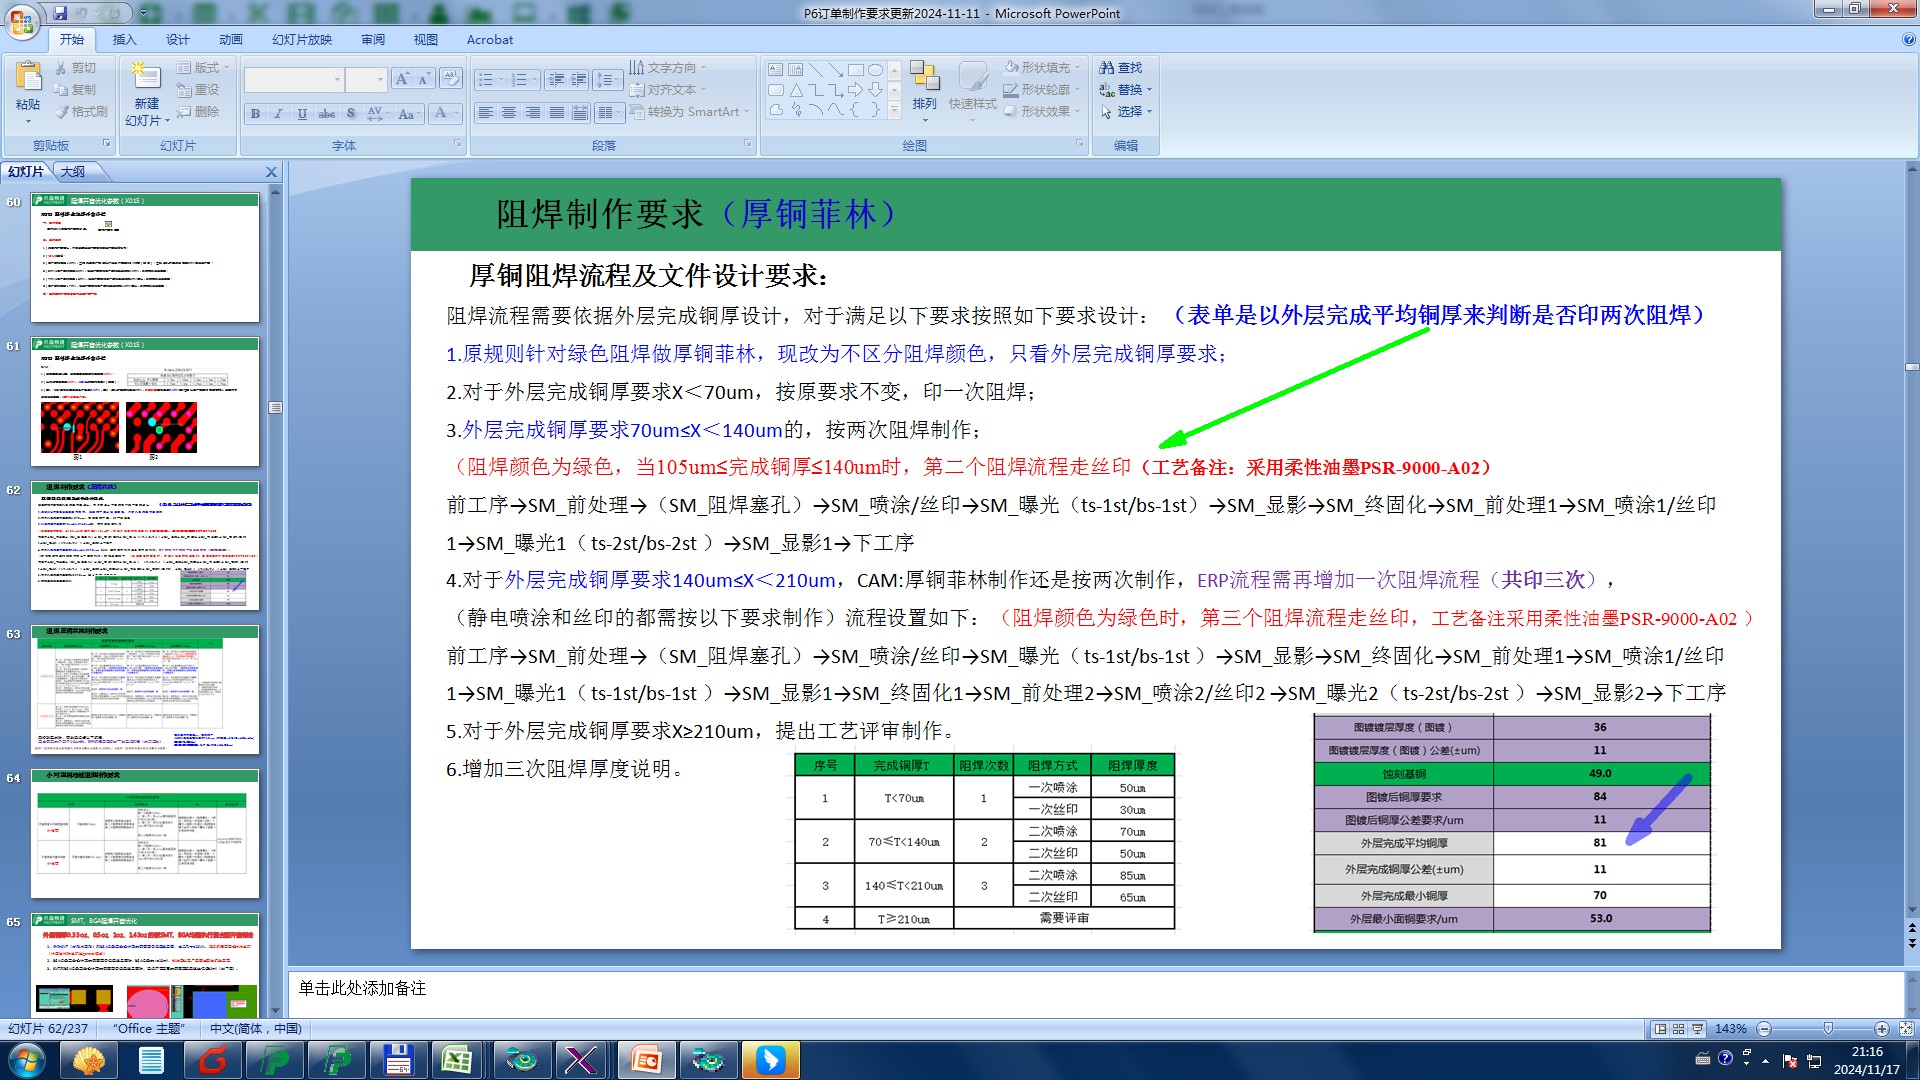
Task: Open the Insert (插入) ribbon tab
Action: pyautogui.click(x=124, y=39)
